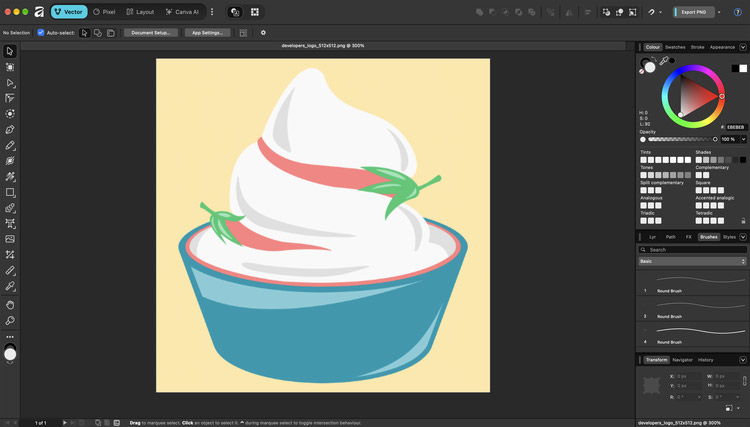Toggle the aspect ratio link in Transform panel
Viewport: 750px width, 427px height.
[x=744, y=381]
